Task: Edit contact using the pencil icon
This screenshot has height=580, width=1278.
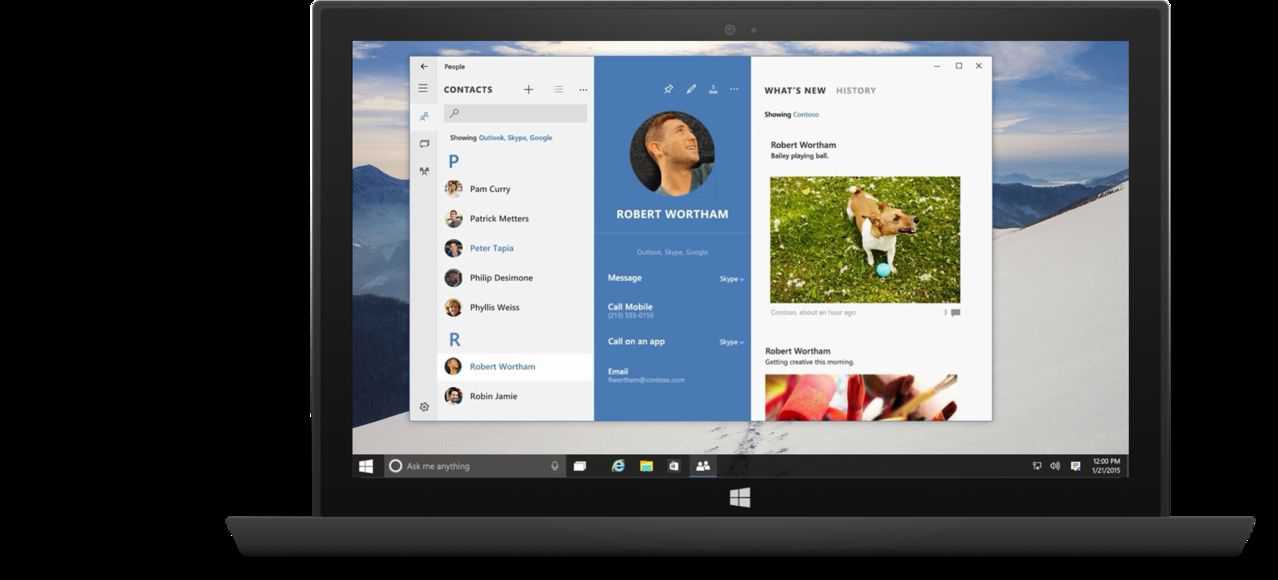Action: (690, 89)
